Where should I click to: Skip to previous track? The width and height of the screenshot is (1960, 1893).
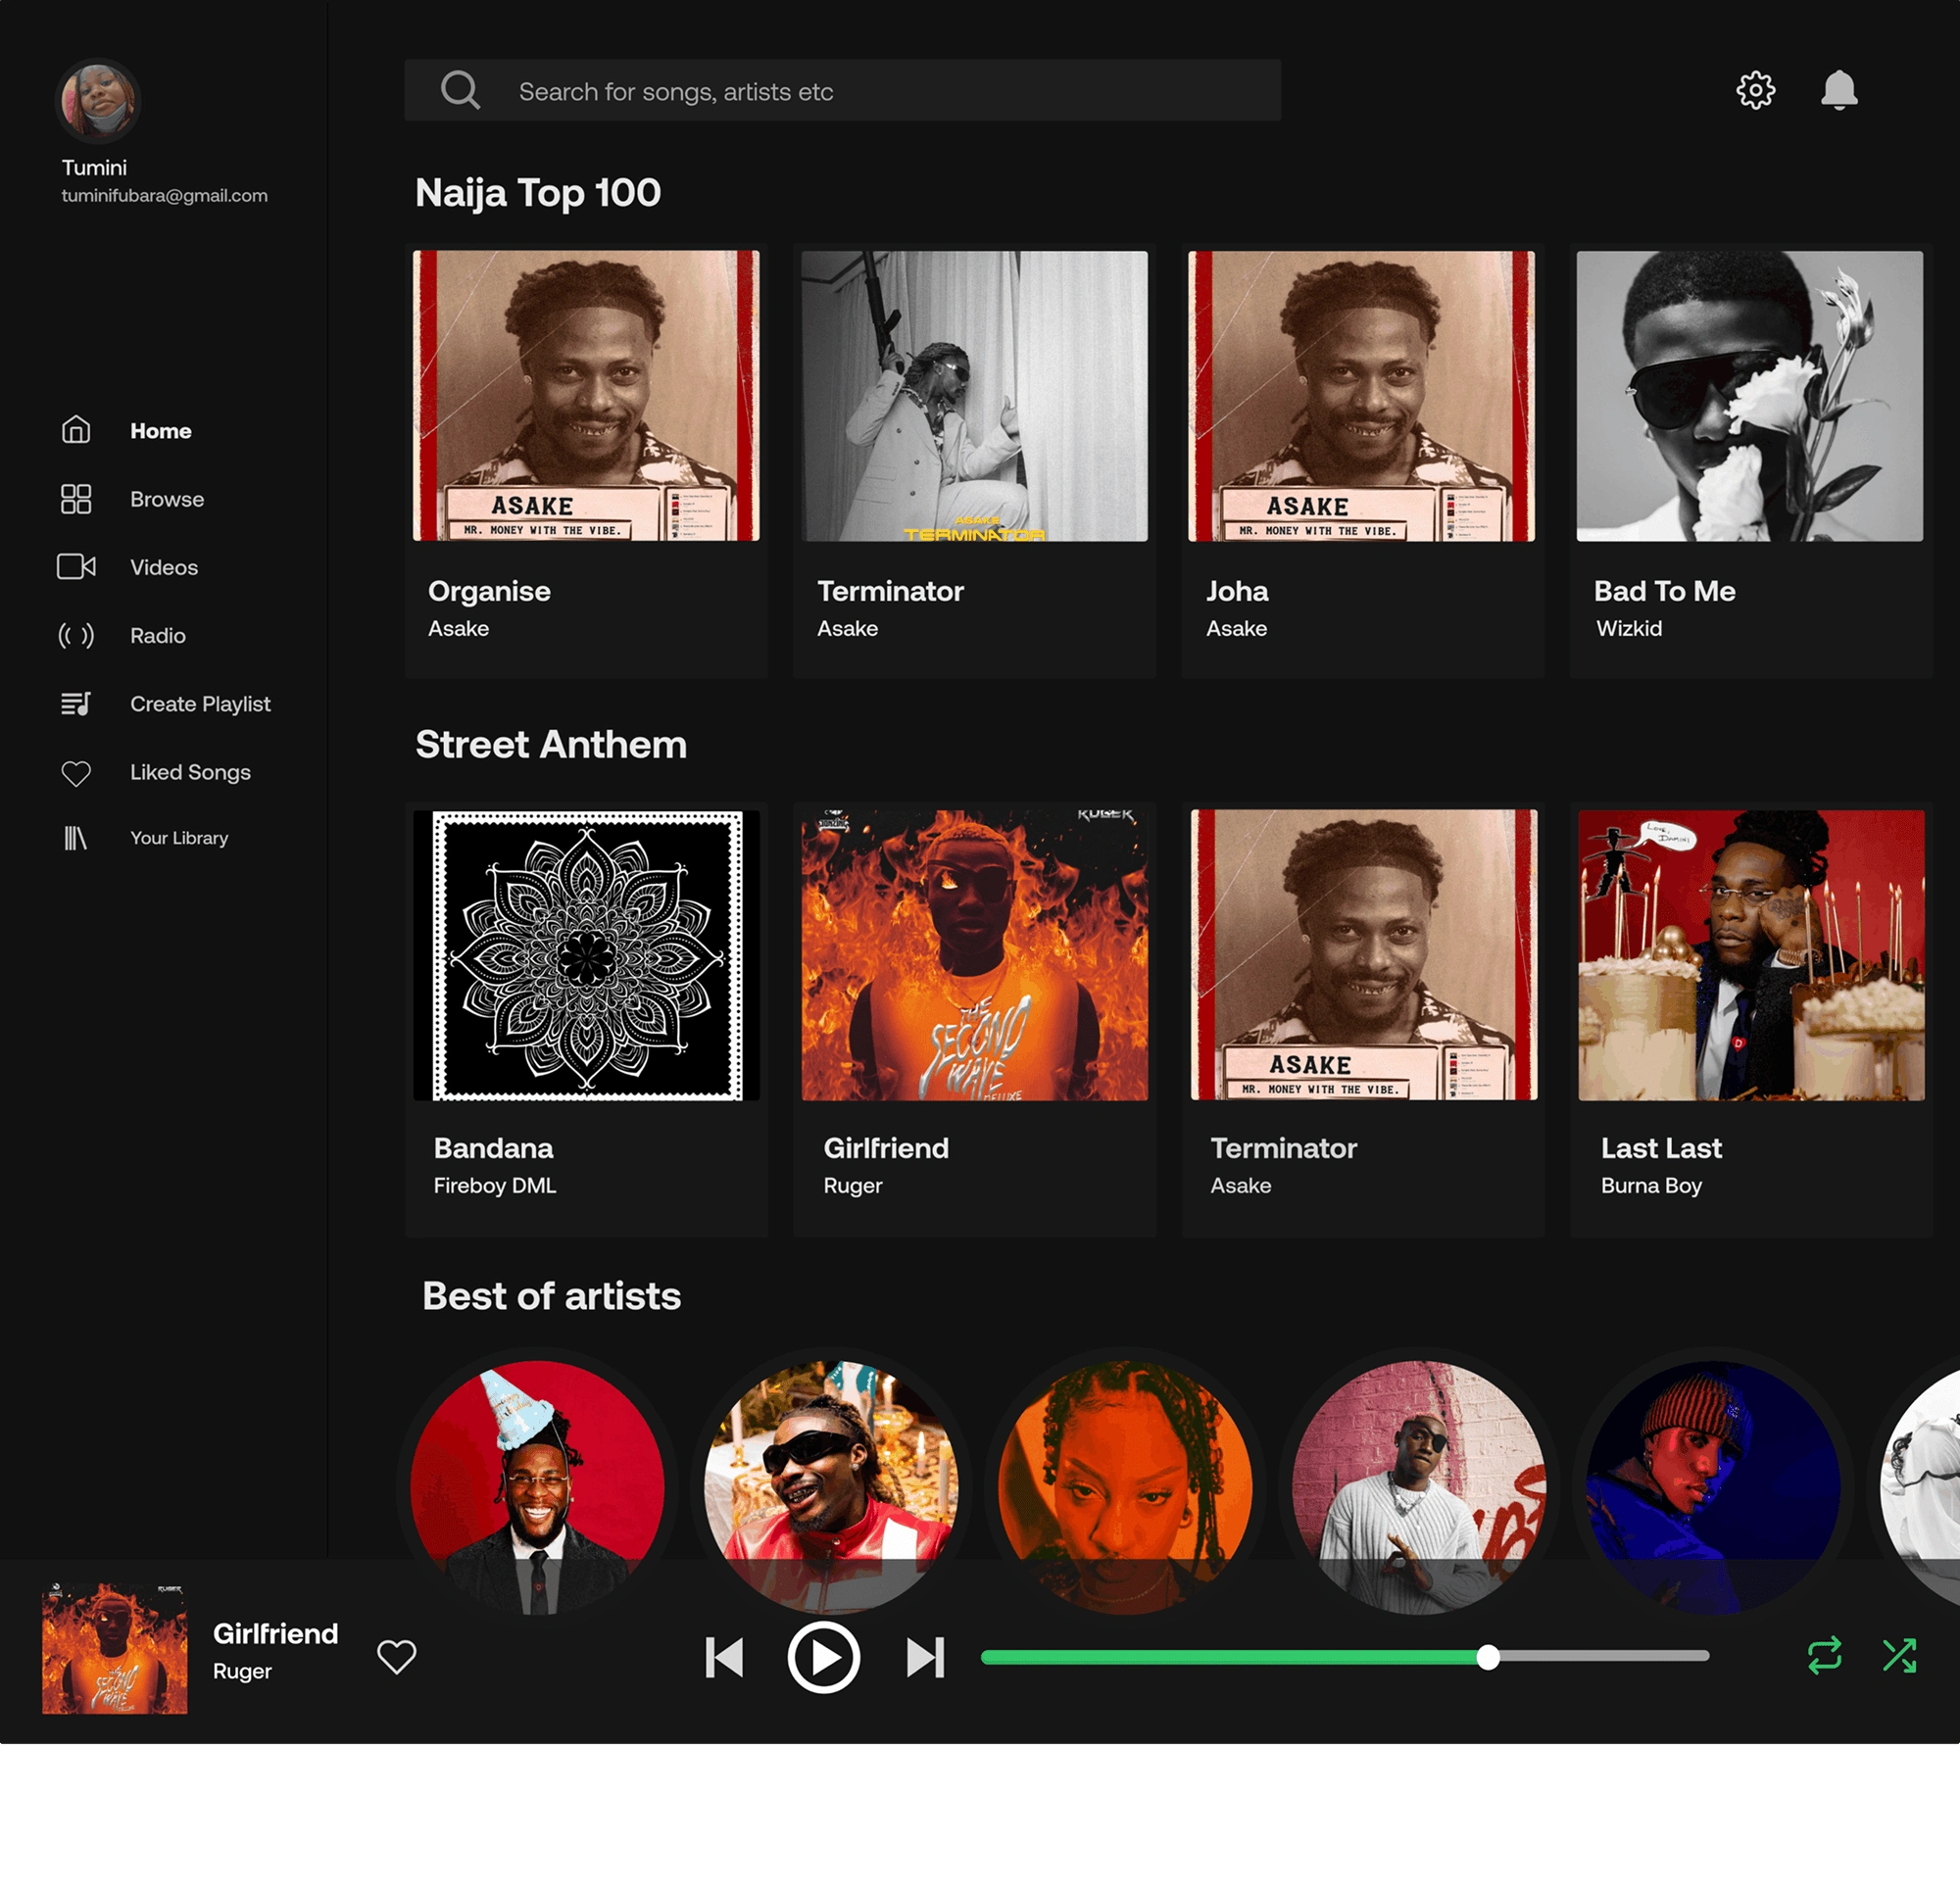(x=724, y=1657)
